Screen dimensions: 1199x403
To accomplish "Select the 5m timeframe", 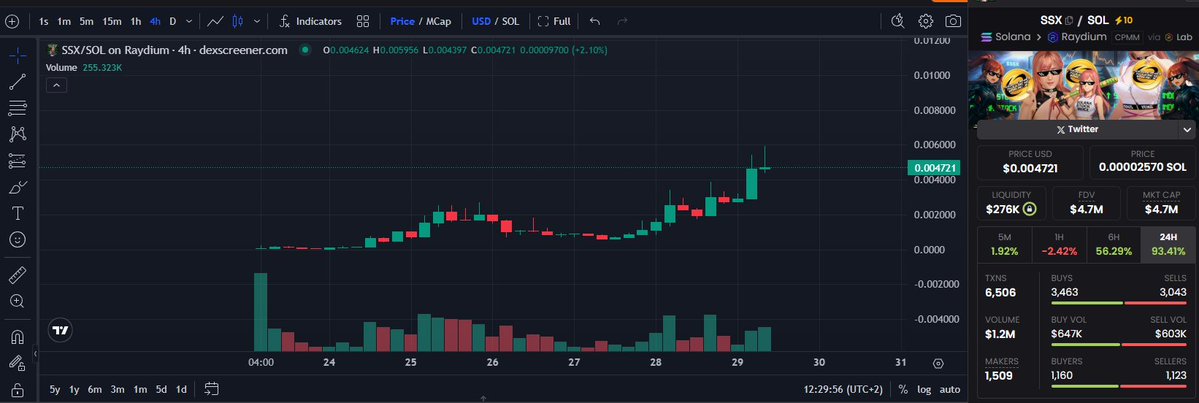I will [x=87, y=21].
